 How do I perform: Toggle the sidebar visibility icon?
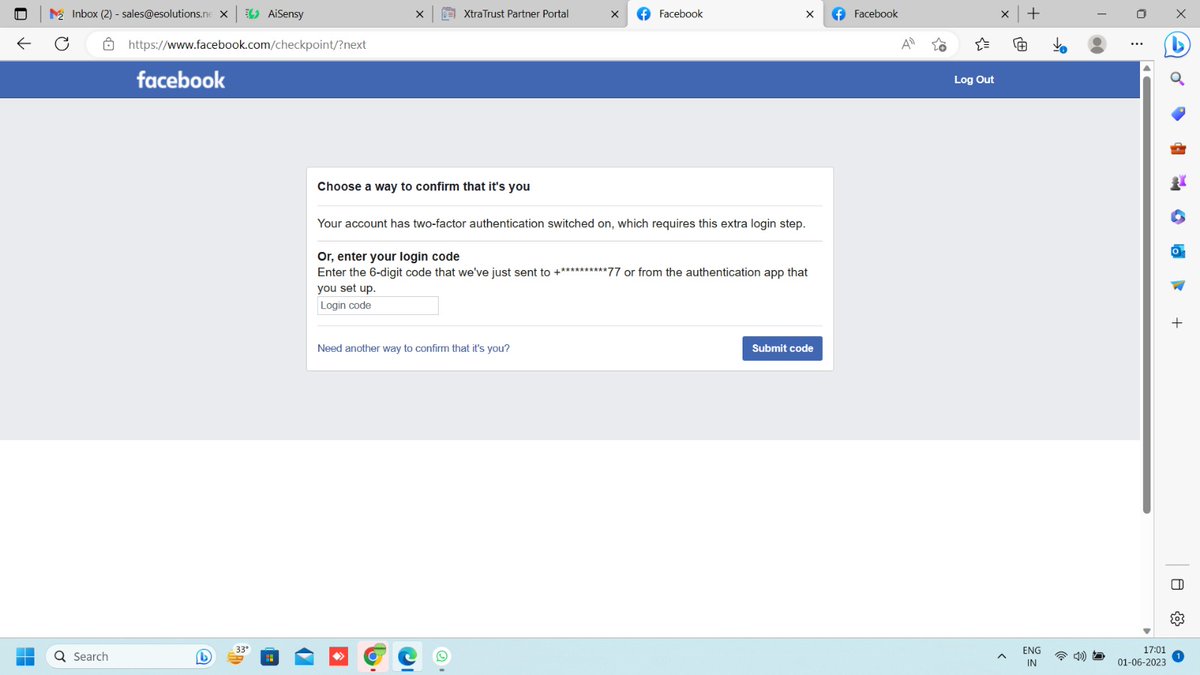pos(1177,584)
